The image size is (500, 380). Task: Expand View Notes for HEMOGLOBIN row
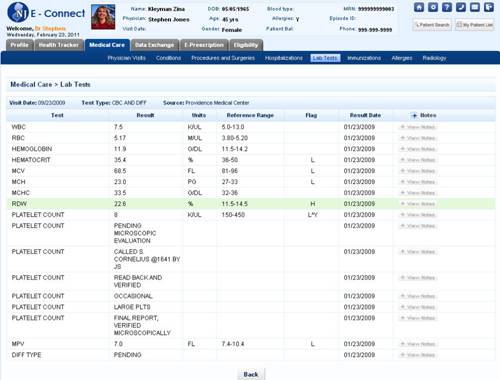418,149
